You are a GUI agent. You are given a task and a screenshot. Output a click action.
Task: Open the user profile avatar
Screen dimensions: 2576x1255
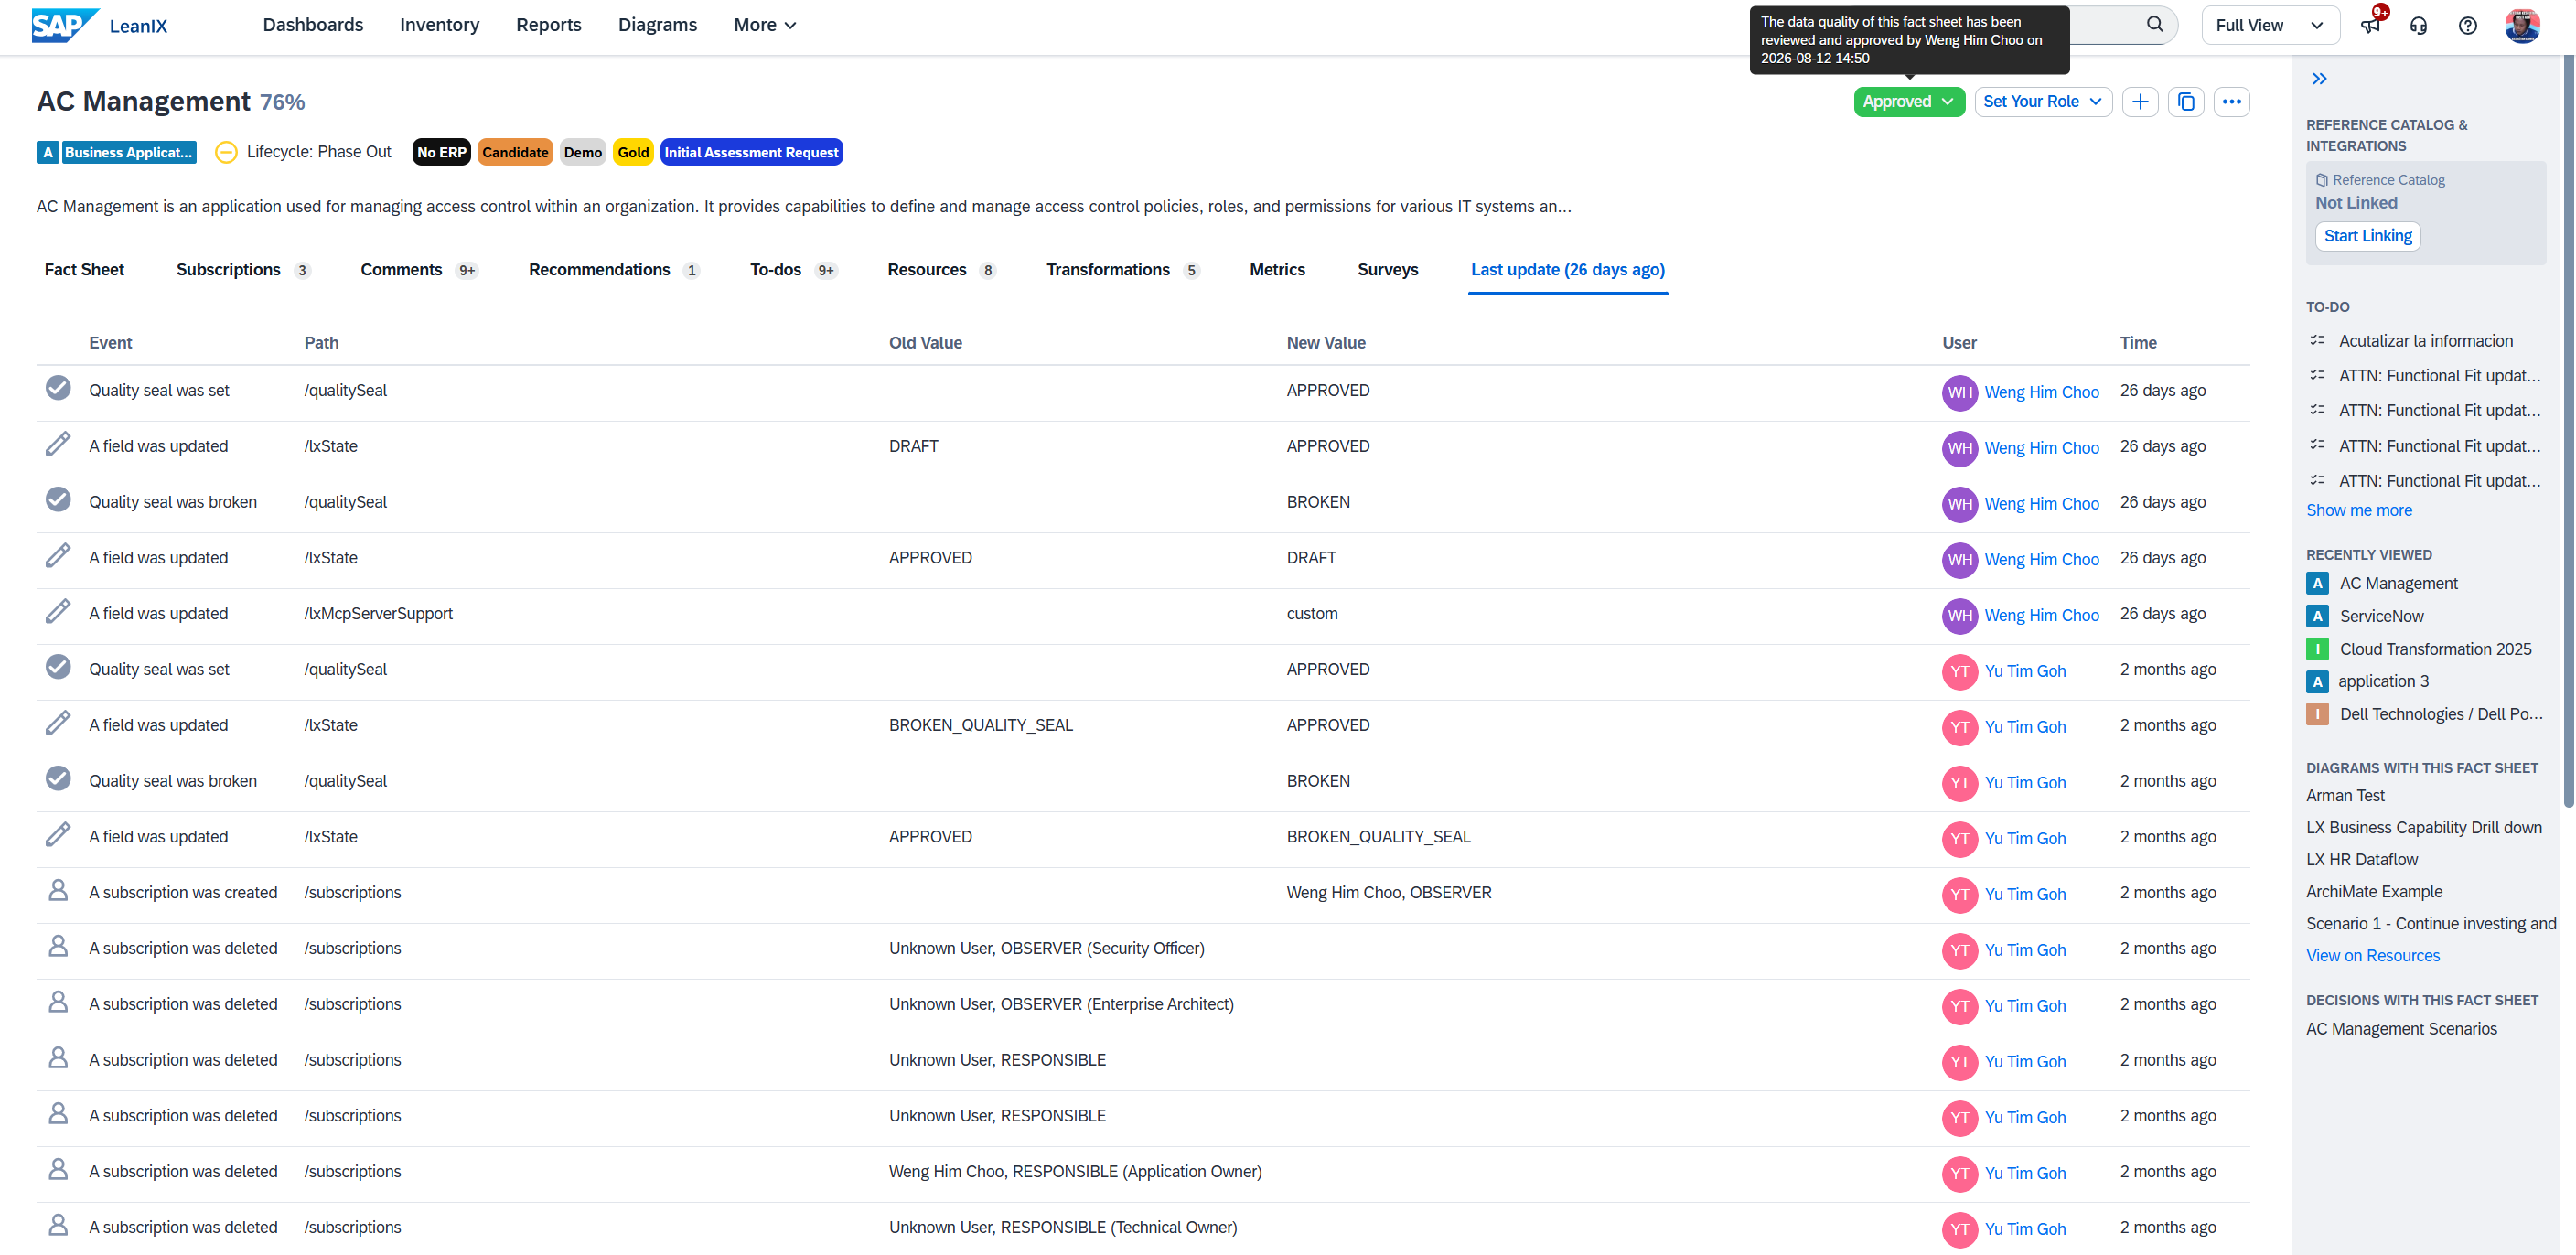pyautogui.click(x=2521, y=25)
